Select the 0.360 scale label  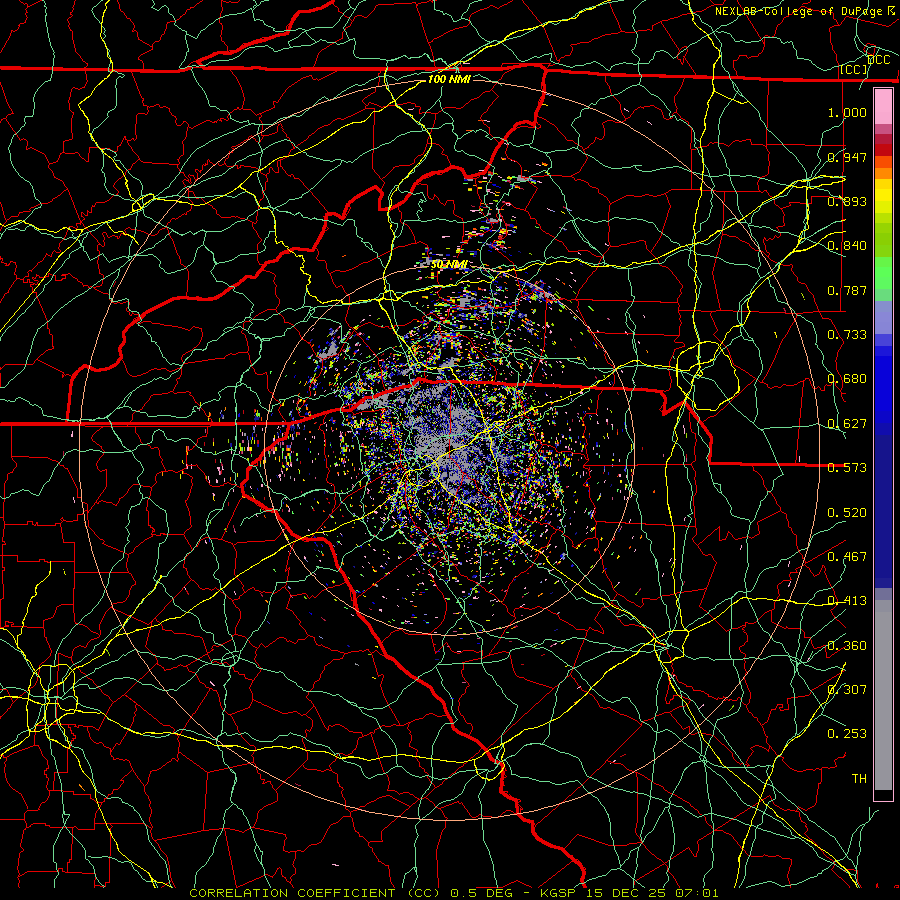tap(847, 645)
